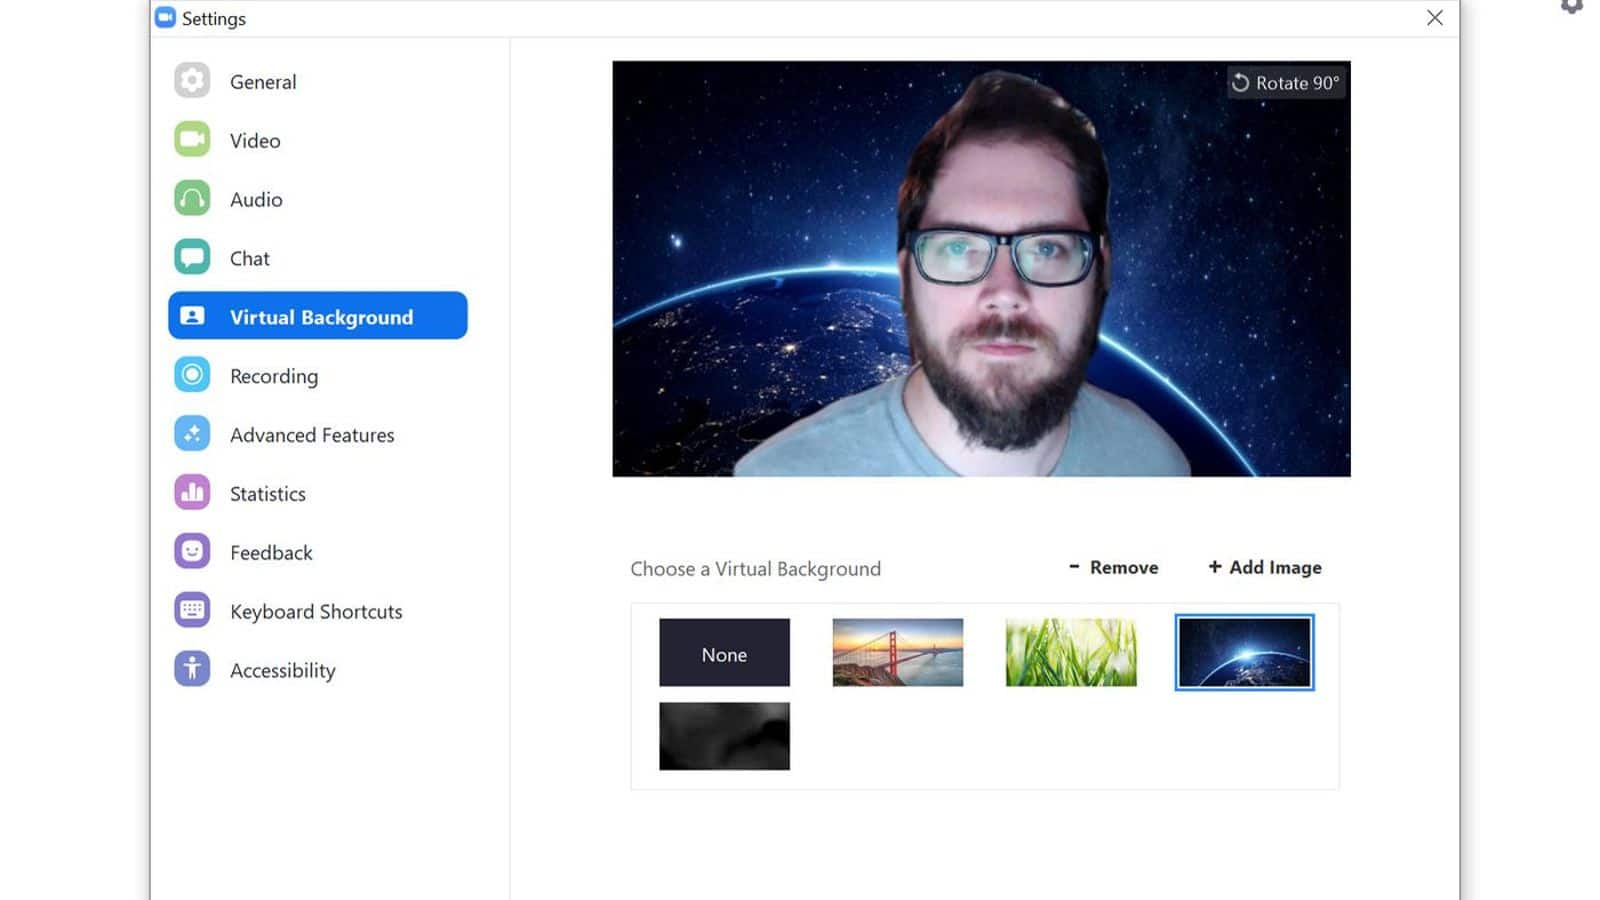This screenshot has width=1600, height=900.
Task: Select the Earth from space background
Action: 1244,653
